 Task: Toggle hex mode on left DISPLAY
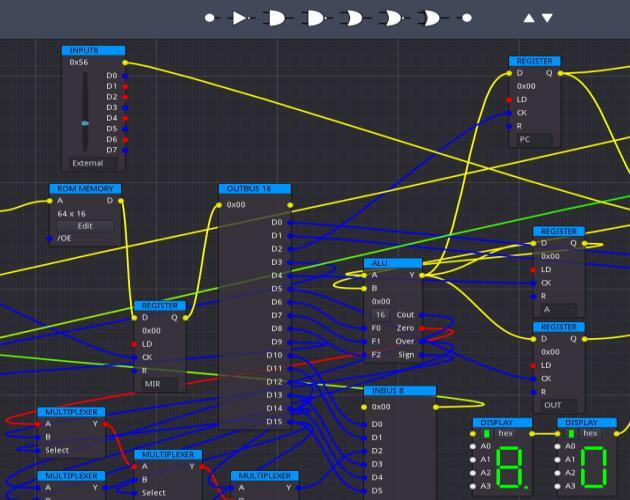486,434
